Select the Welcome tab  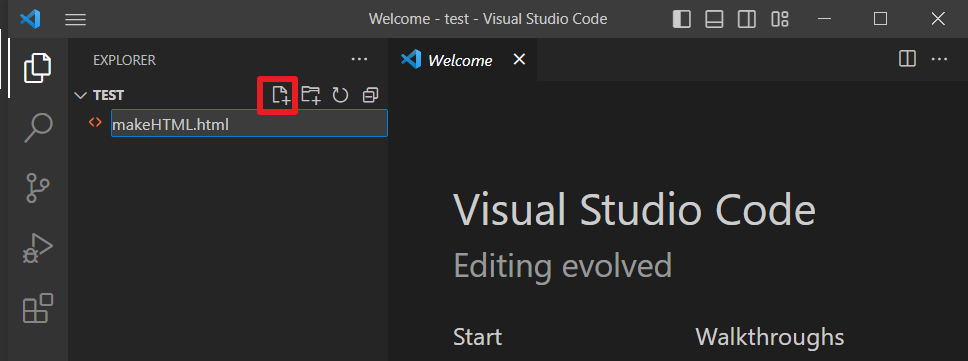pos(460,60)
